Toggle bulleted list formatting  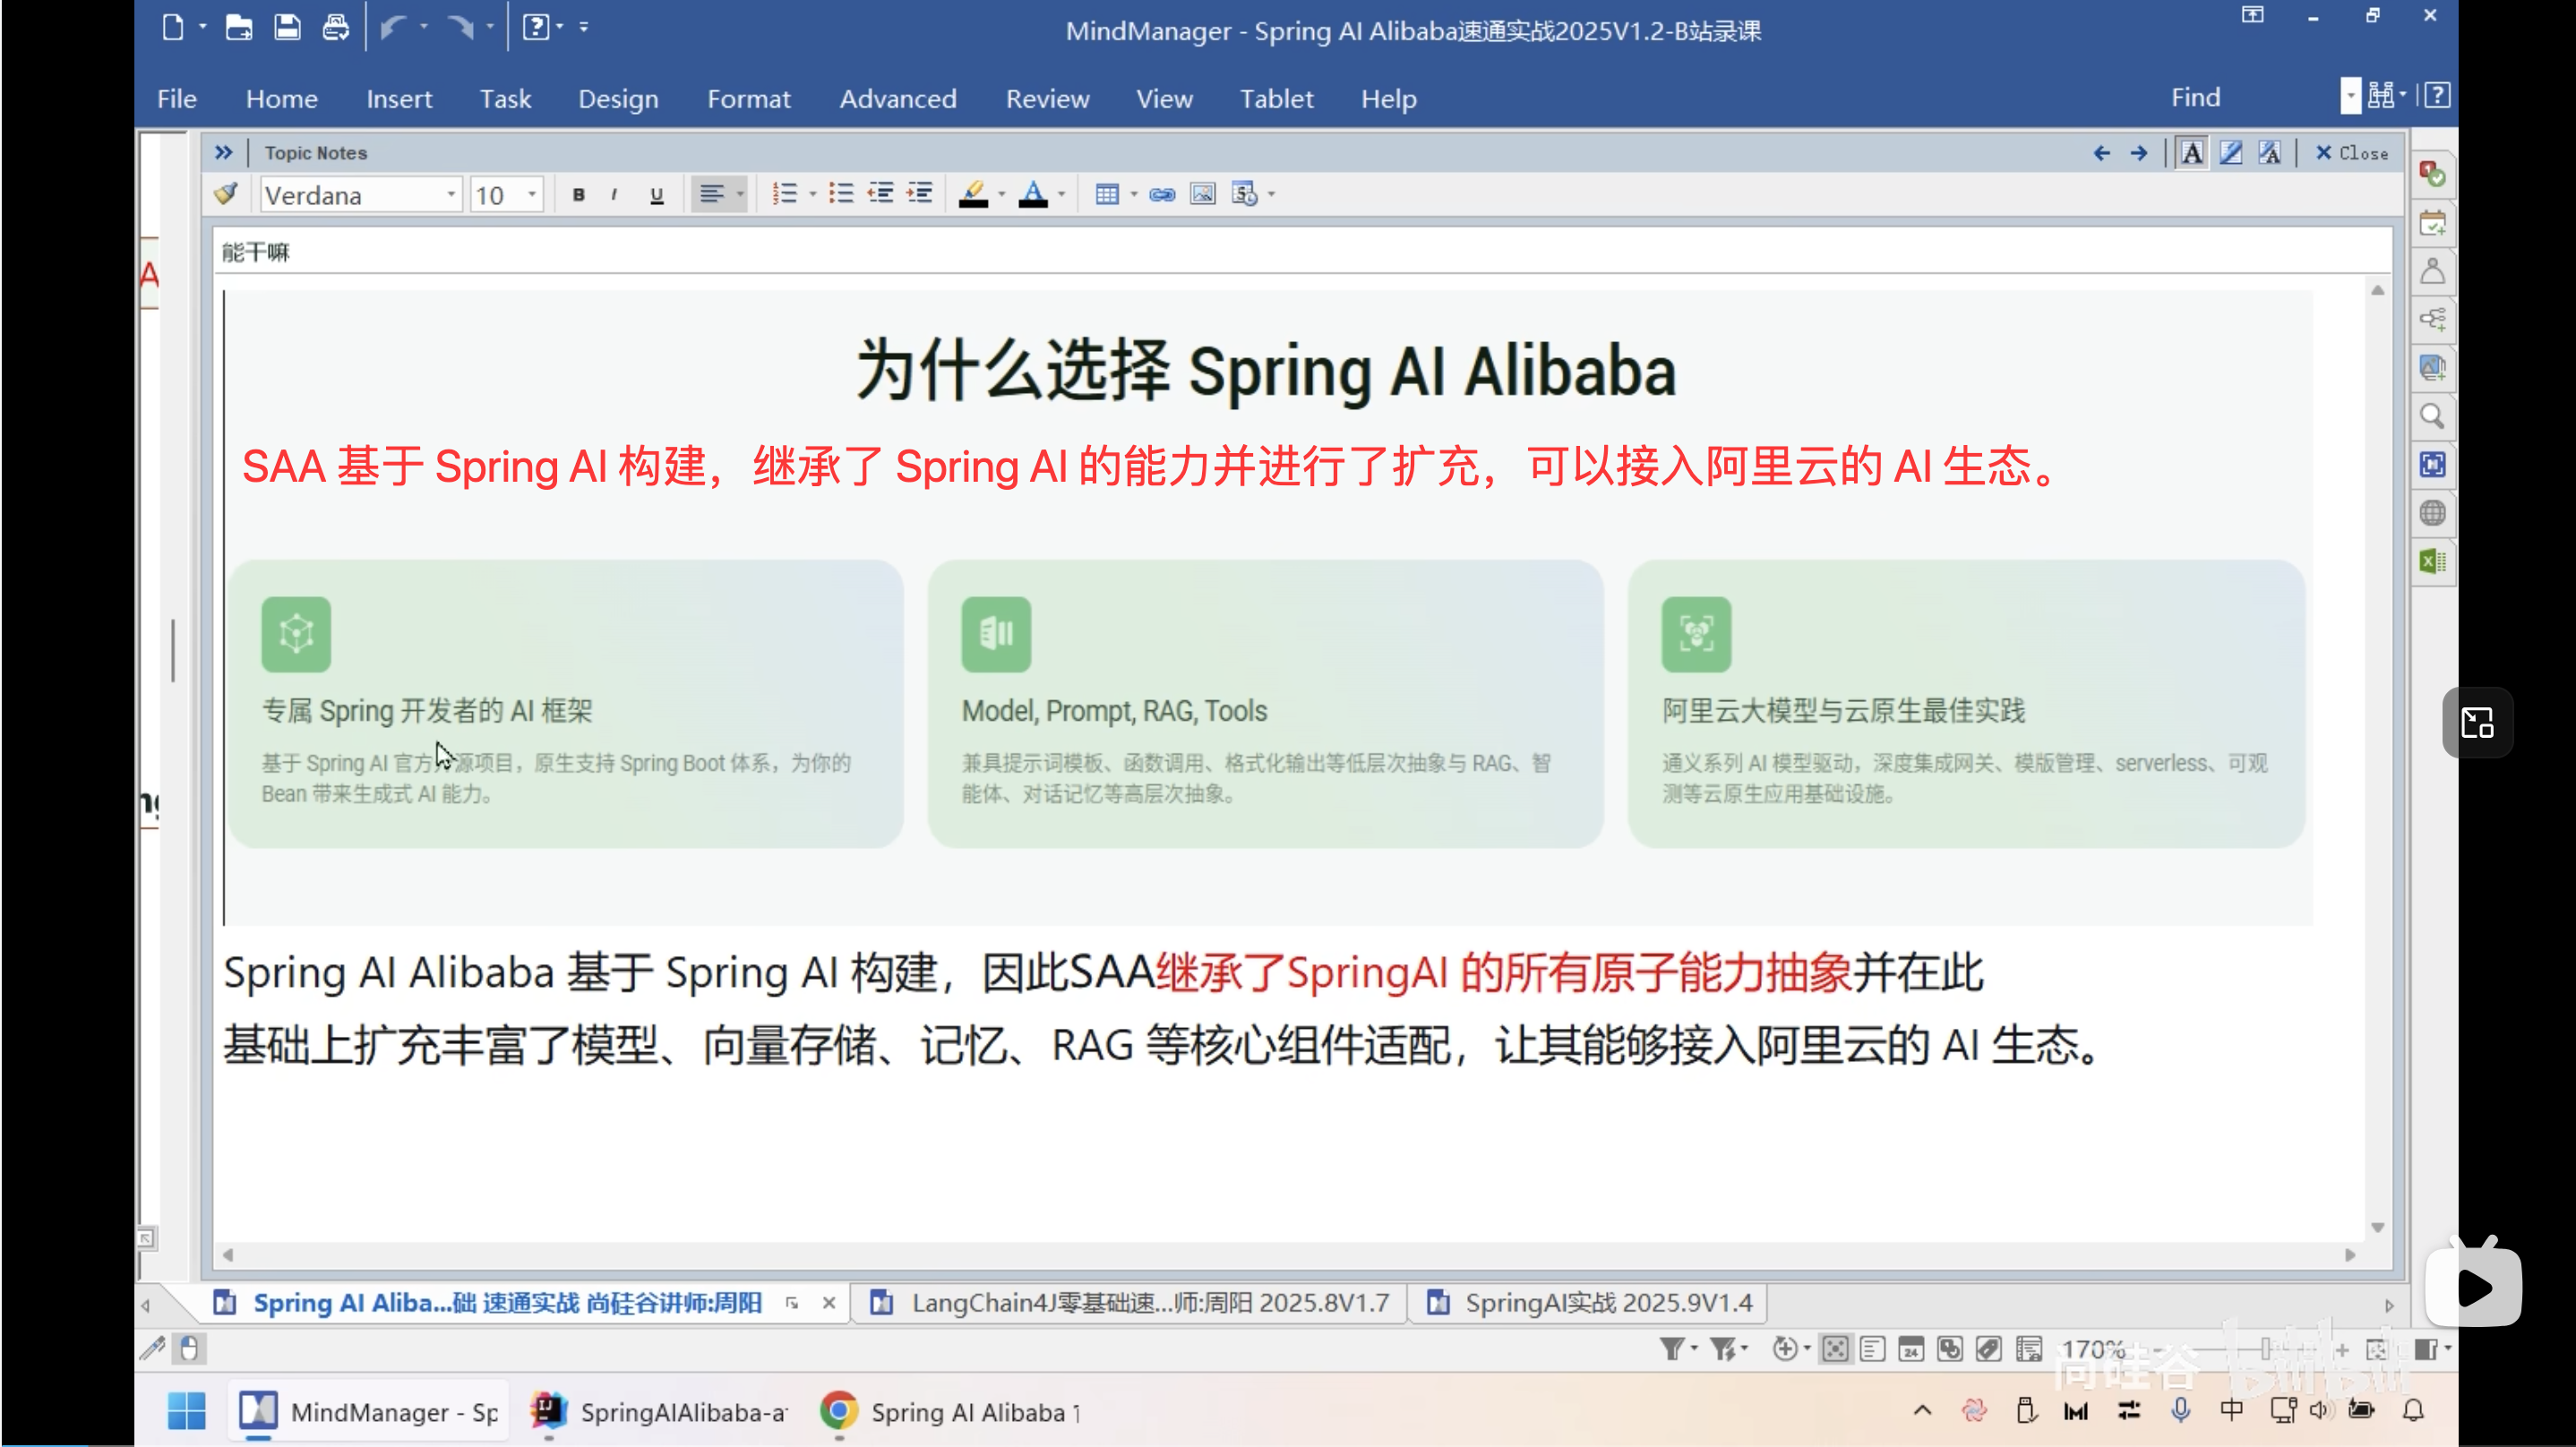[840, 194]
